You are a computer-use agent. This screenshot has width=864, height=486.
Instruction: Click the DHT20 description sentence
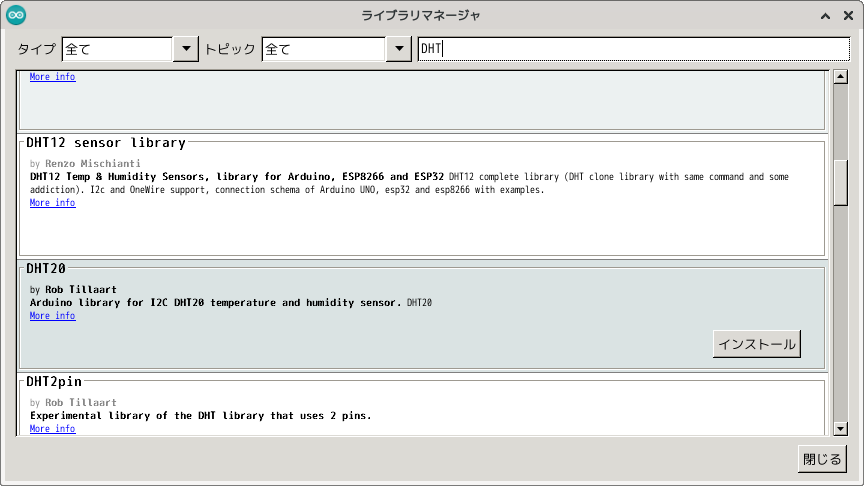(x=215, y=303)
